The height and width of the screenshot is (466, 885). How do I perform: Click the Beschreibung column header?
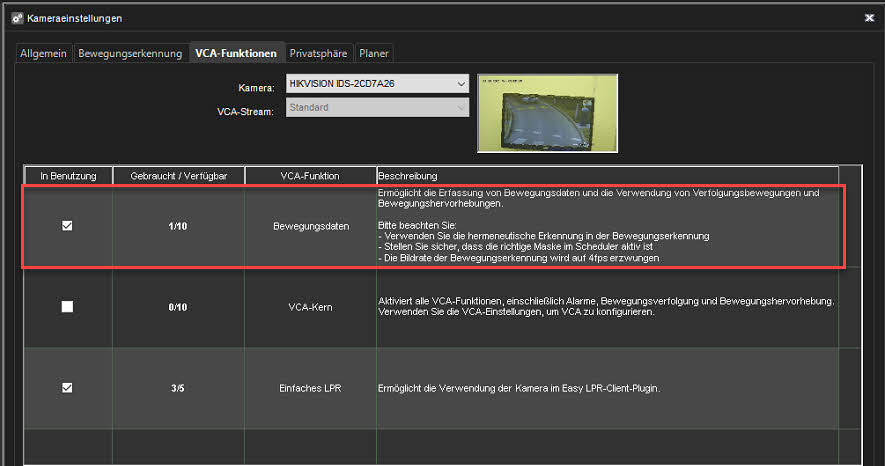point(607,176)
